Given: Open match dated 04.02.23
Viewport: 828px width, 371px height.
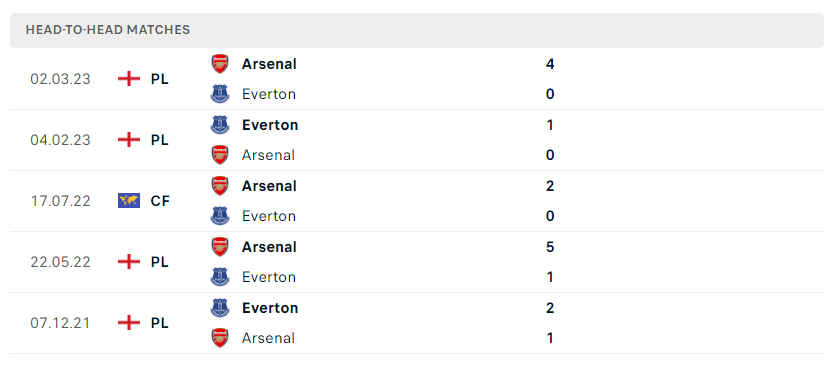Looking at the screenshot, I should pos(416,140).
